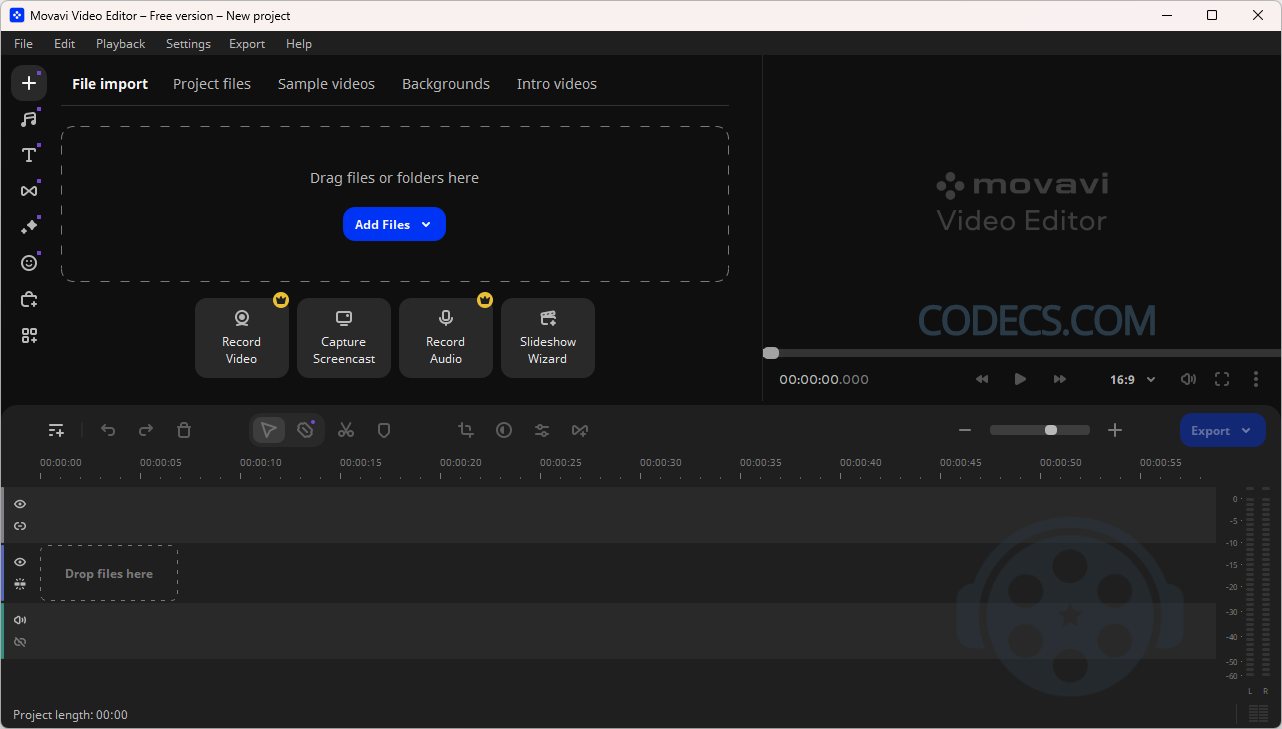Skip to previous frame in preview
1282x729 pixels.
click(982, 379)
